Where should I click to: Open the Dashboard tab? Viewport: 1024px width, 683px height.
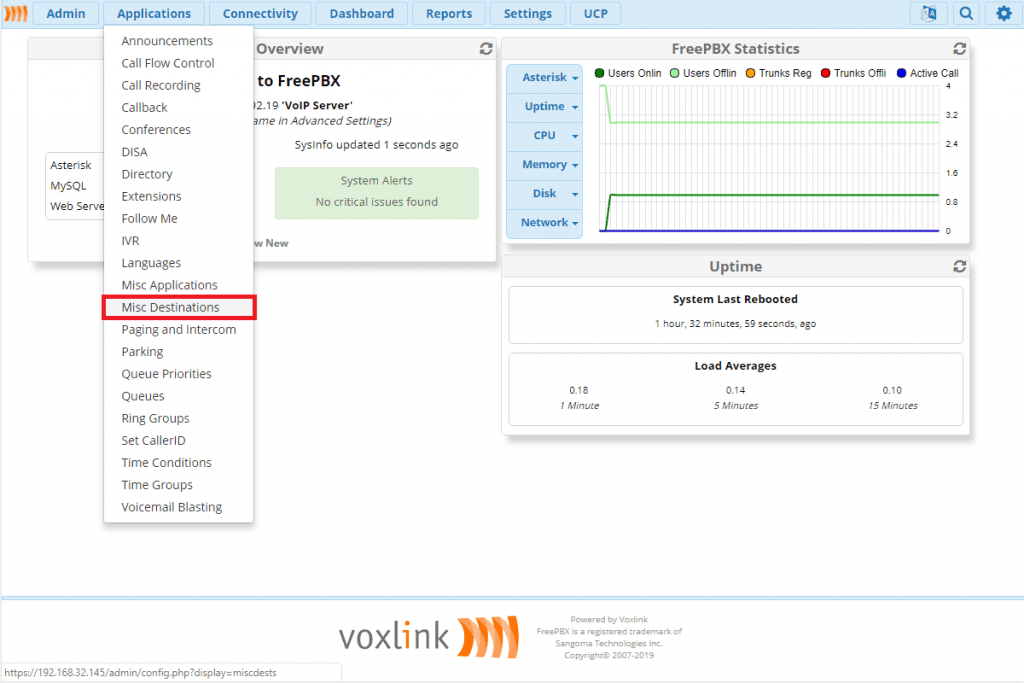(x=362, y=13)
